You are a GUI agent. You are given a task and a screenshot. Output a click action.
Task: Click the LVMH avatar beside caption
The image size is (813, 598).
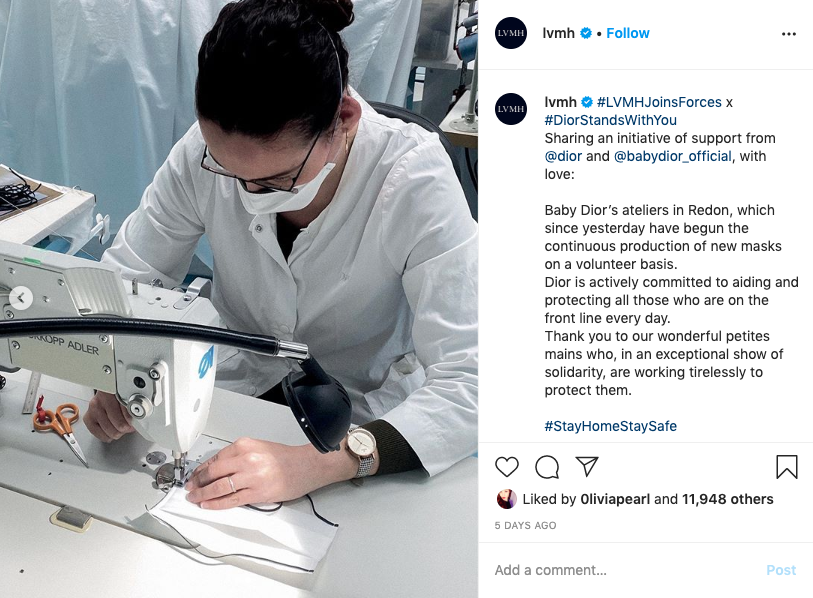[511, 109]
